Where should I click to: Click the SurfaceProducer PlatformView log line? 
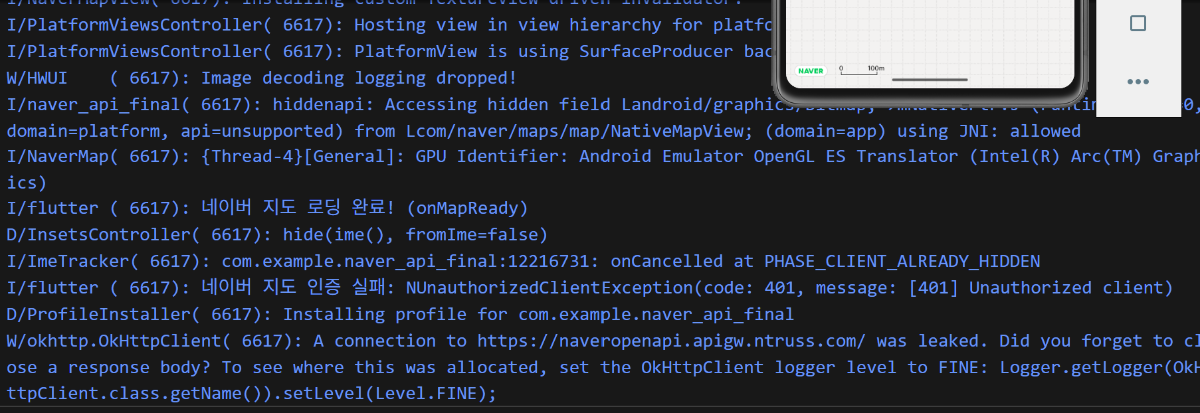click(x=390, y=51)
